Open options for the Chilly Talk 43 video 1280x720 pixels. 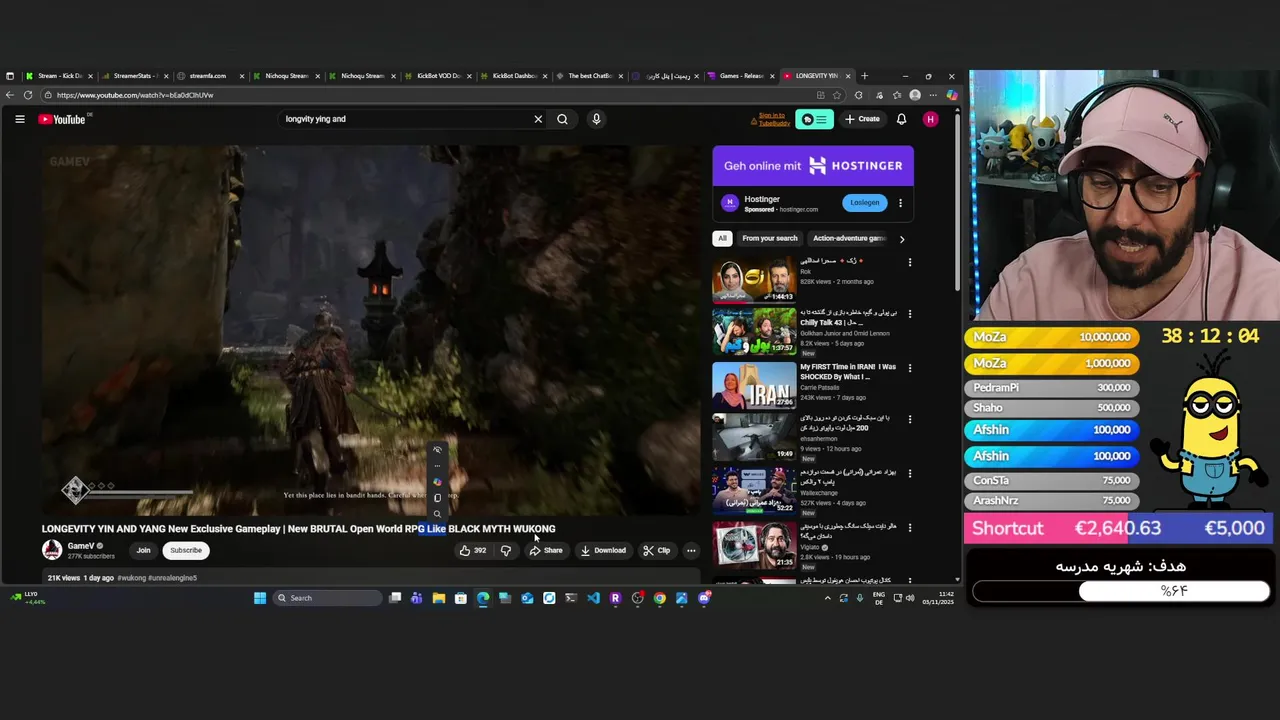(909, 314)
